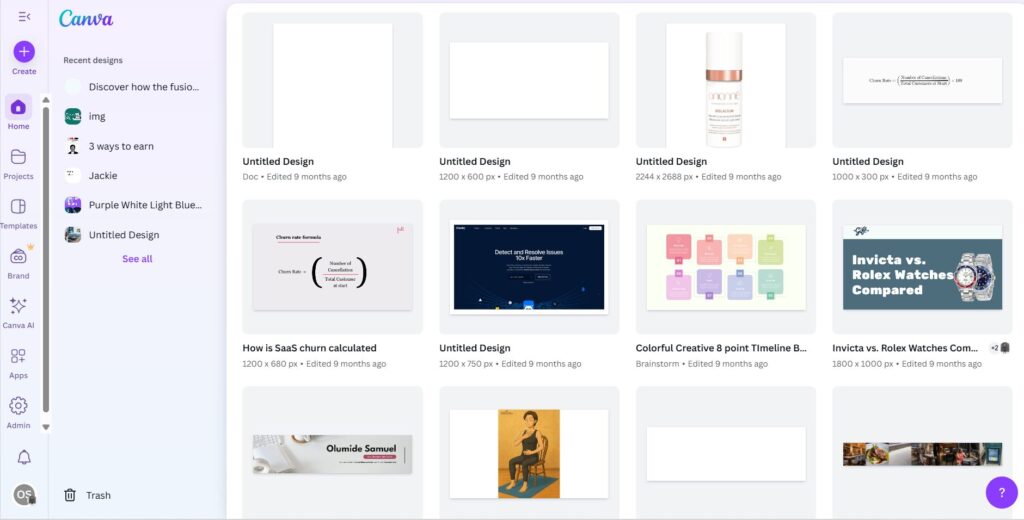The width and height of the screenshot is (1024, 520).
Task: Open the Projects folder icon
Action: click(x=18, y=157)
